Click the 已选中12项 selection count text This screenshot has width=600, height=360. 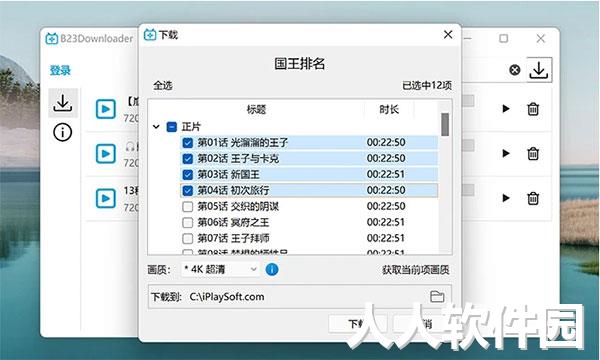(427, 85)
